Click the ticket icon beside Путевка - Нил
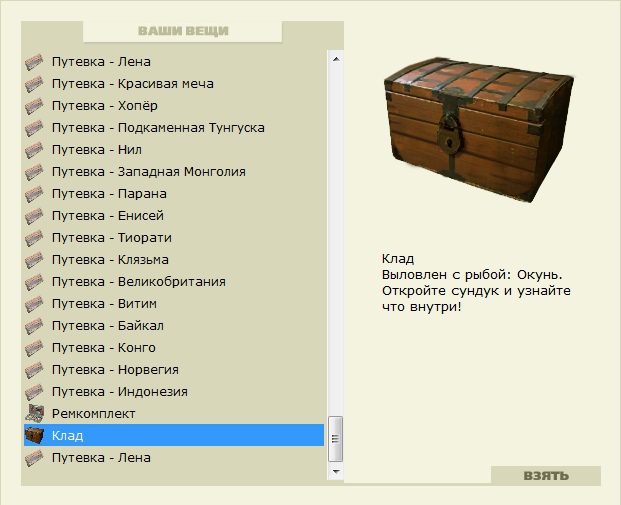The height and width of the screenshot is (505, 621). [x=34, y=150]
